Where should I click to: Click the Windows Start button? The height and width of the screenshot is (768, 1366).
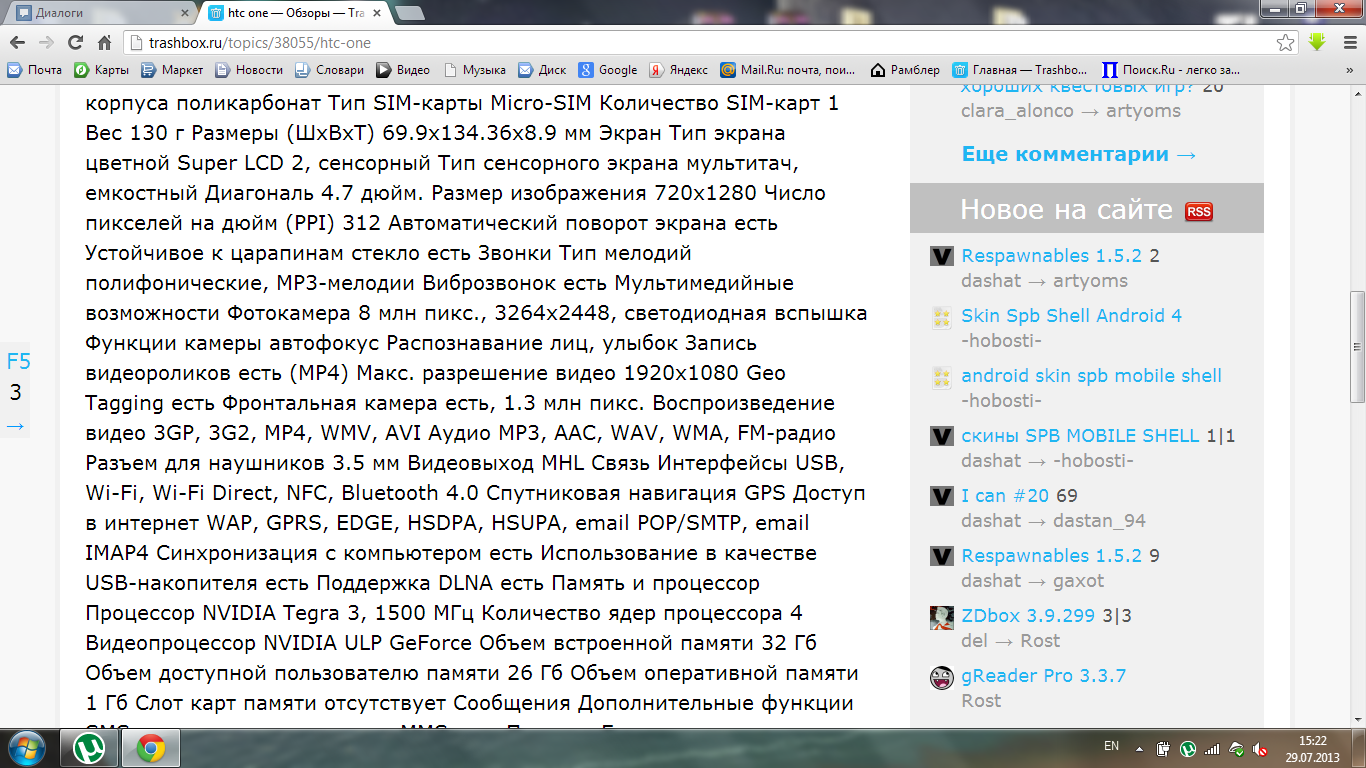(x=27, y=747)
